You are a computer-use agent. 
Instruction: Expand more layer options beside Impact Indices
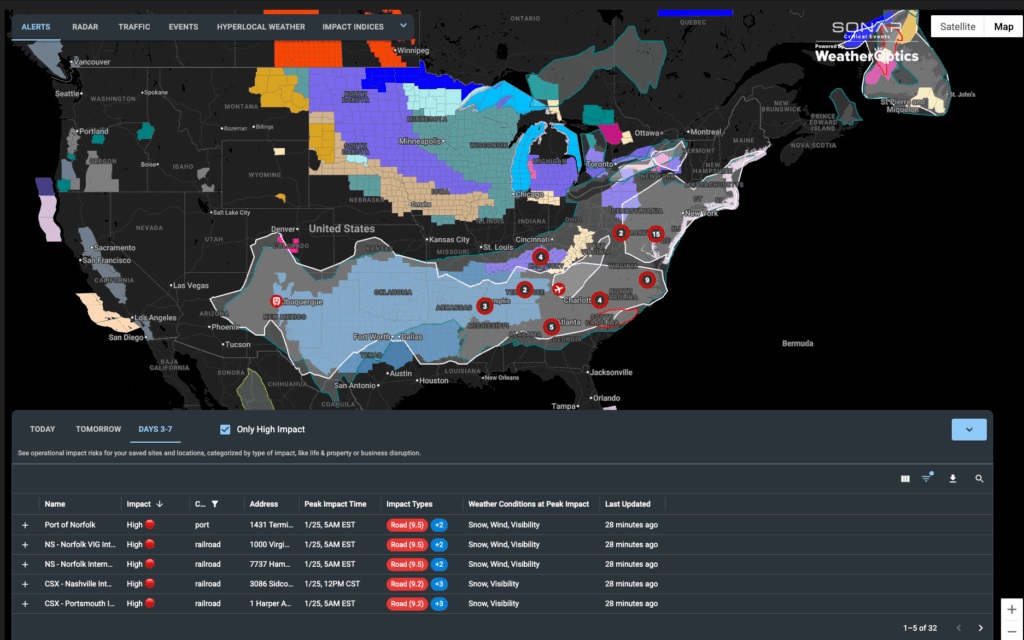[x=403, y=25]
